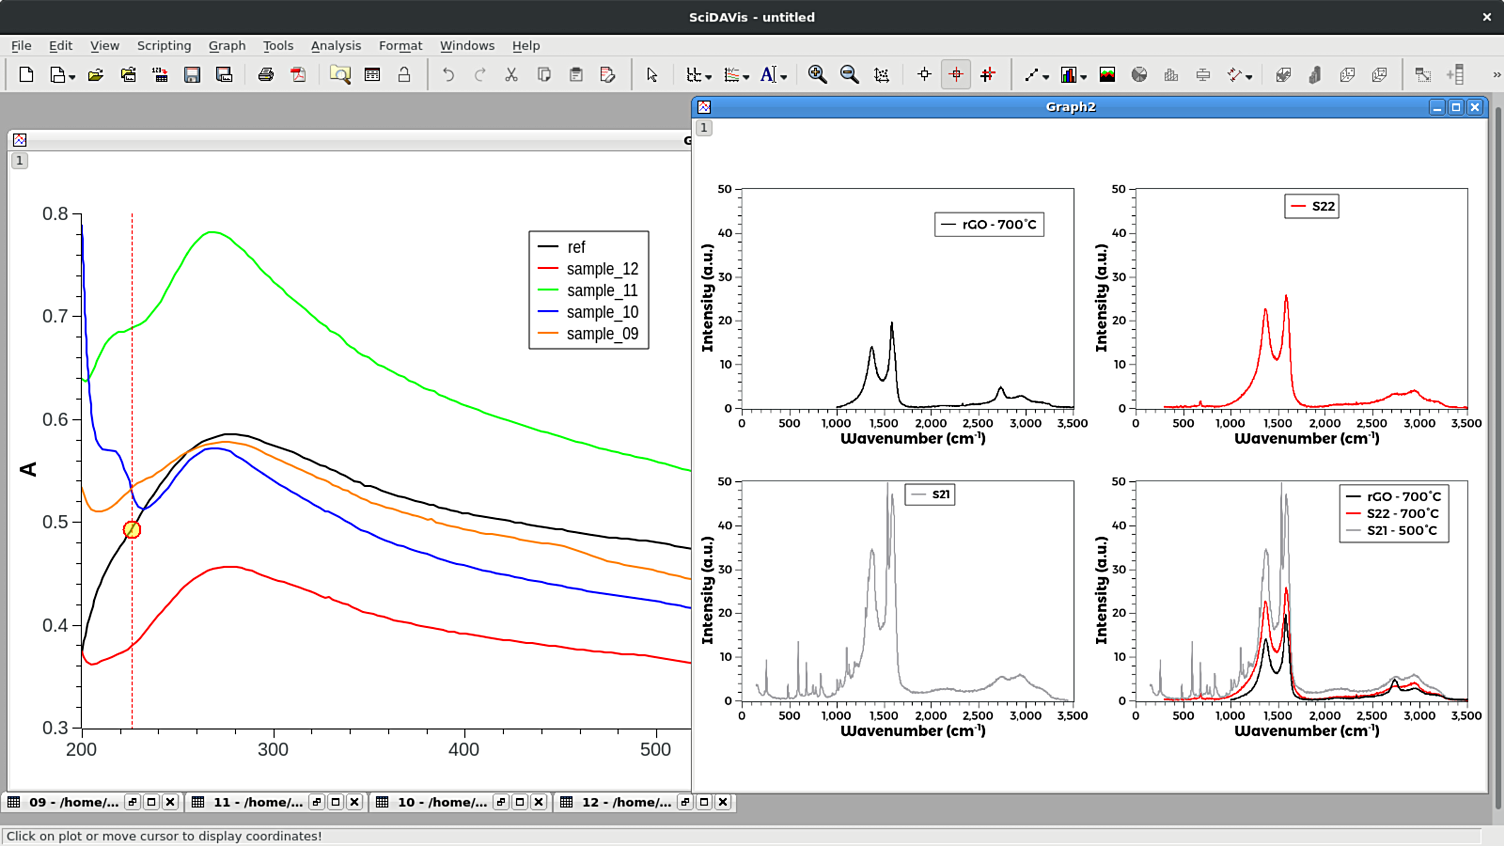
Task: Click the Print icon in toolbar
Action: (x=265, y=75)
